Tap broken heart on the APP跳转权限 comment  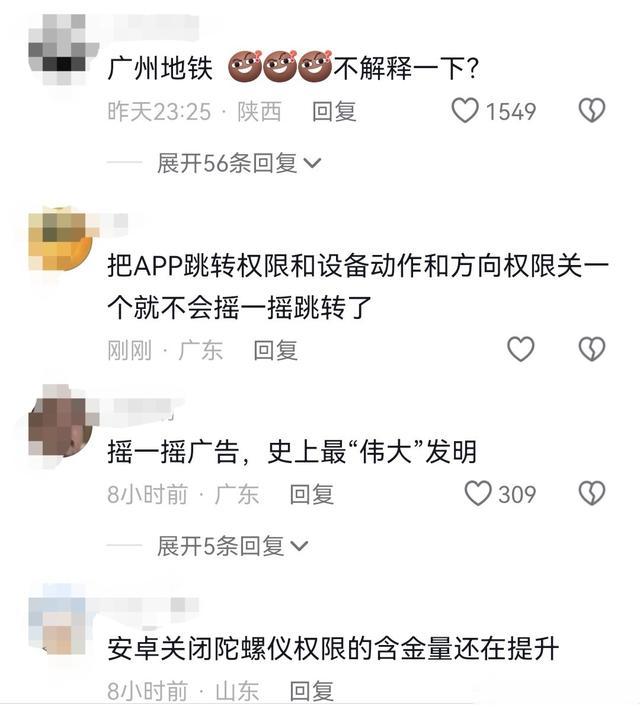(x=591, y=349)
